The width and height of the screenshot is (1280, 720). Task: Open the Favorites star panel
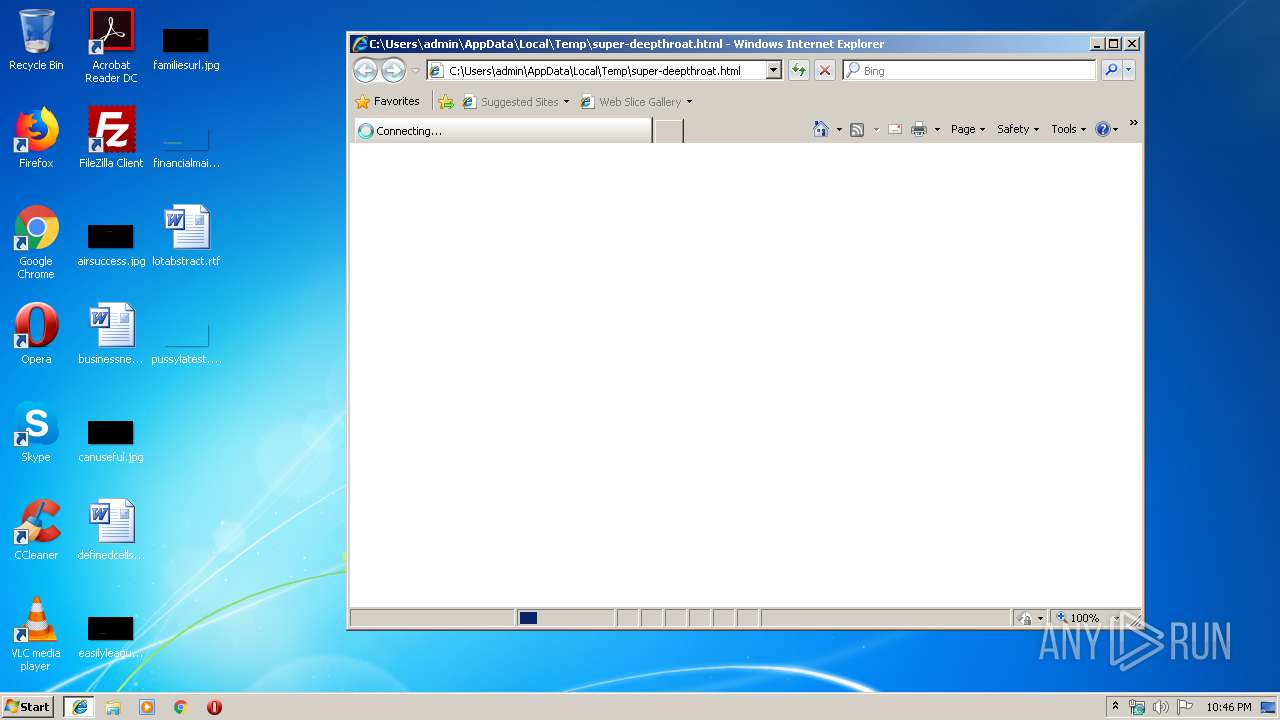(x=387, y=101)
